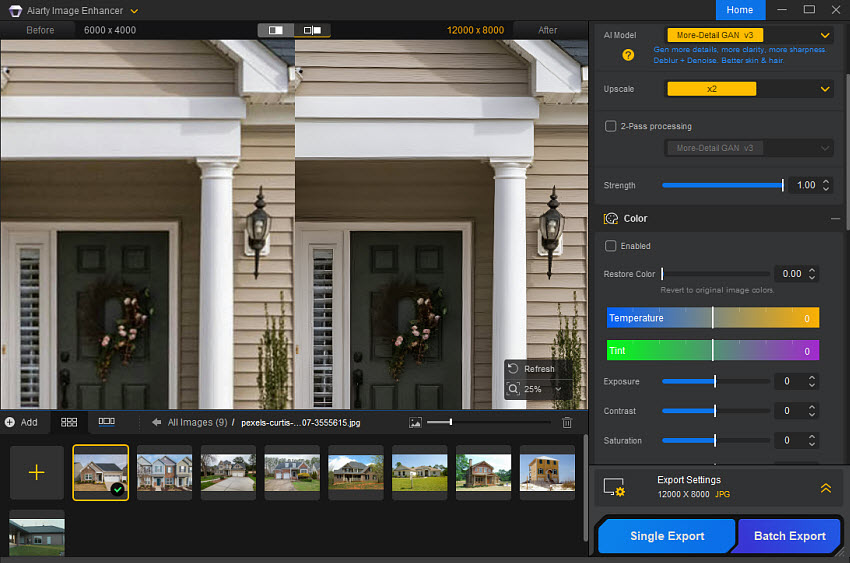Select the third thumbnail with driveway

228,473
